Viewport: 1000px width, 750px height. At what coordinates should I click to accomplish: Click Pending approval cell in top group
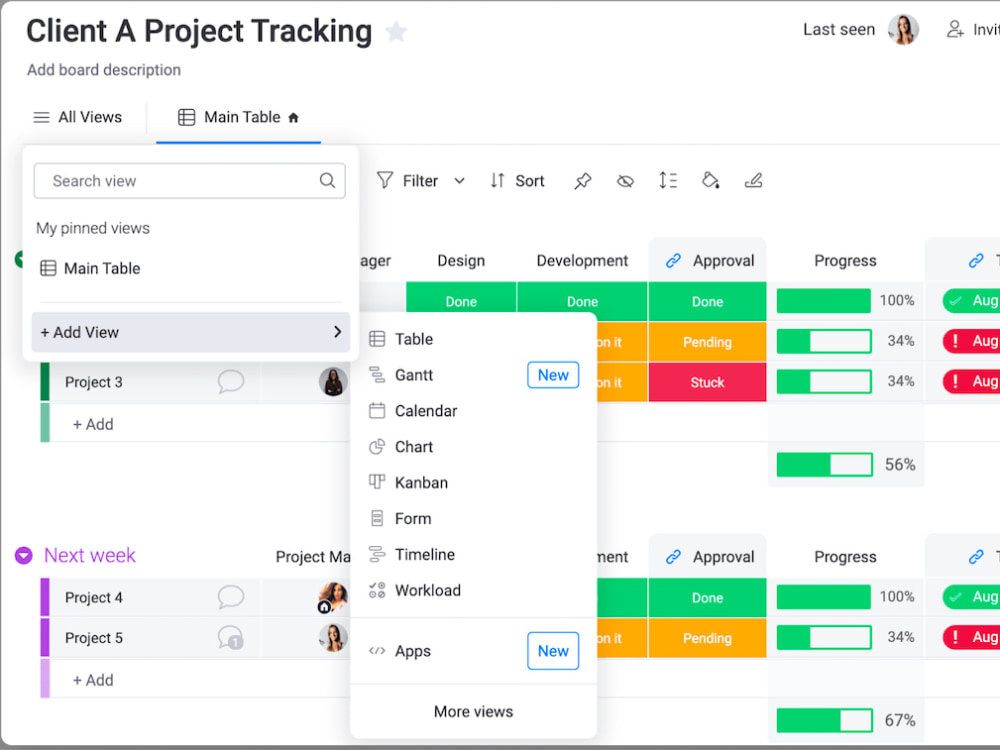[707, 342]
